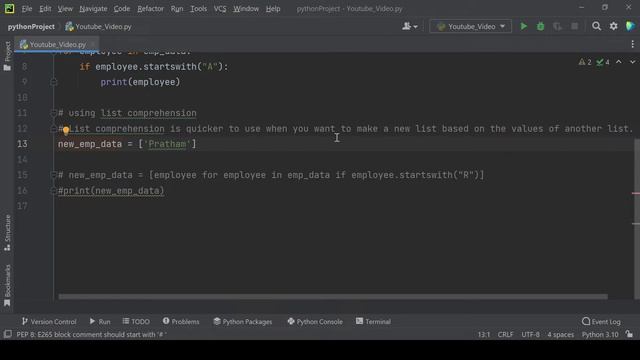Toggle the tool window bars icon in status bar
Image resolution: width=640 pixels, height=360 pixels.
pyautogui.click(x=7, y=334)
